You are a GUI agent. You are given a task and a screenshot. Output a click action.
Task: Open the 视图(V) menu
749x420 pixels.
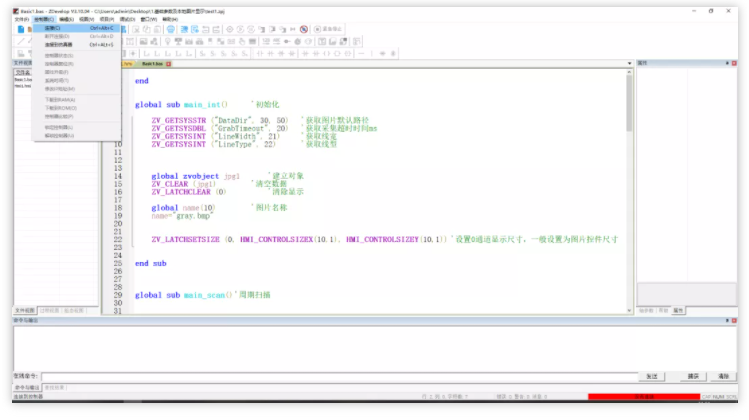86,19
